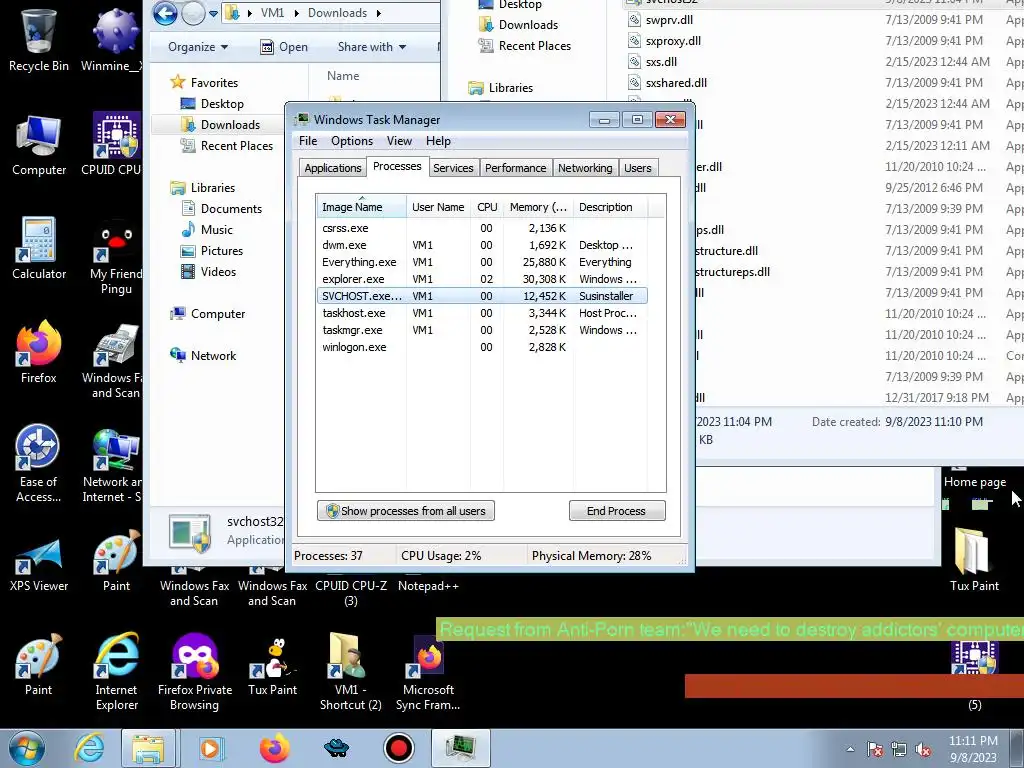Open the CPUID CPU-Z desktop icon near the Computer icon

(x=116, y=145)
